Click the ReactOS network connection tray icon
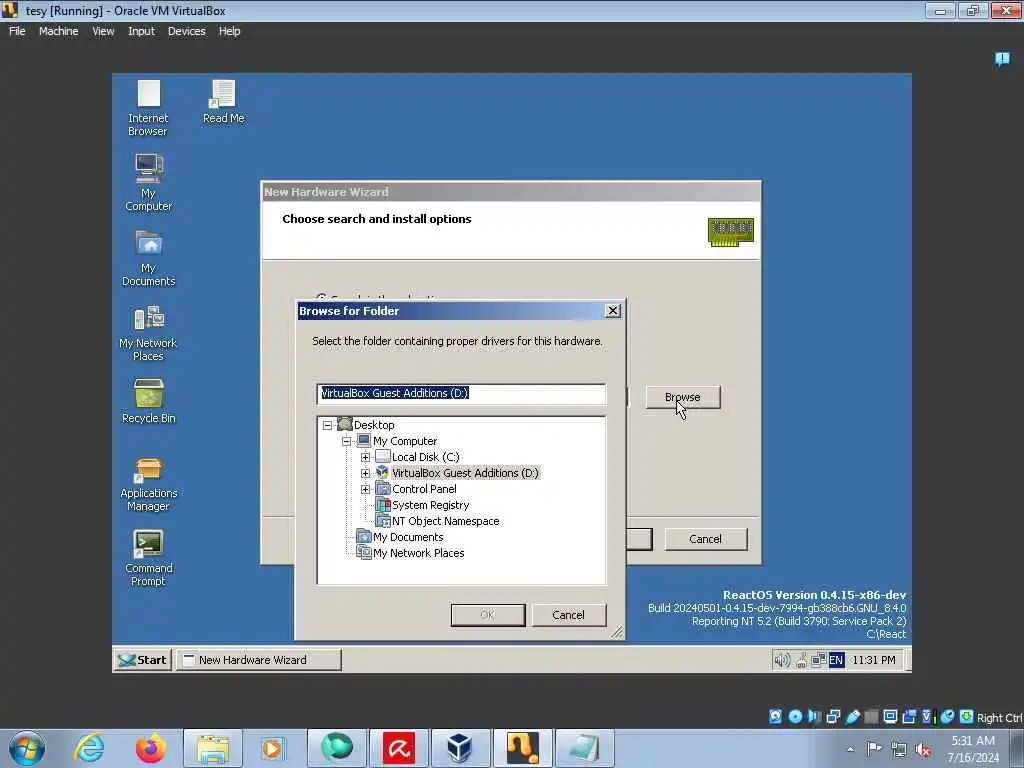 (x=818, y=660)
